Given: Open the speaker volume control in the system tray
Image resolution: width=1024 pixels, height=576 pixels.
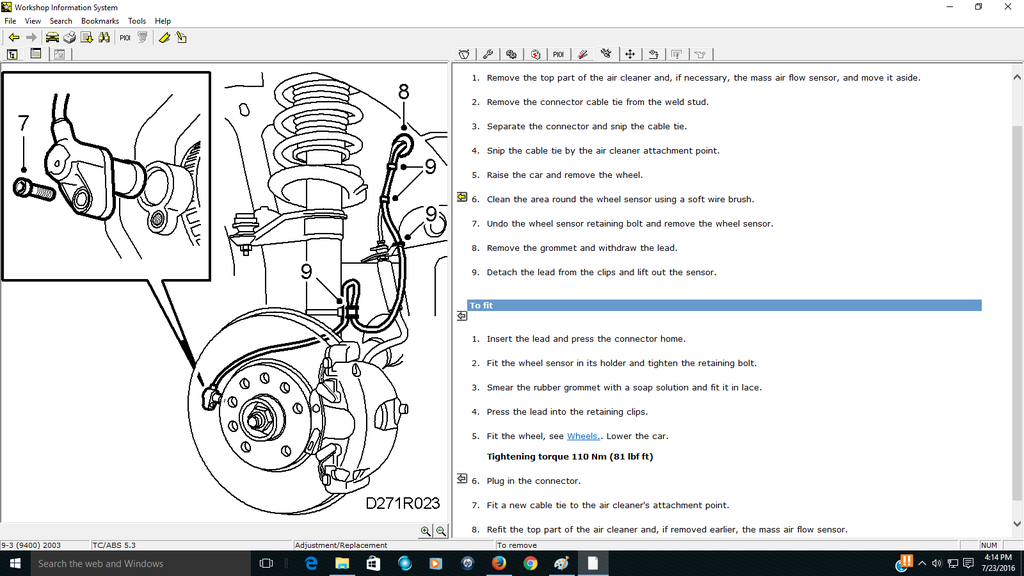Looking at the screenshot, I should coord(936,563).
